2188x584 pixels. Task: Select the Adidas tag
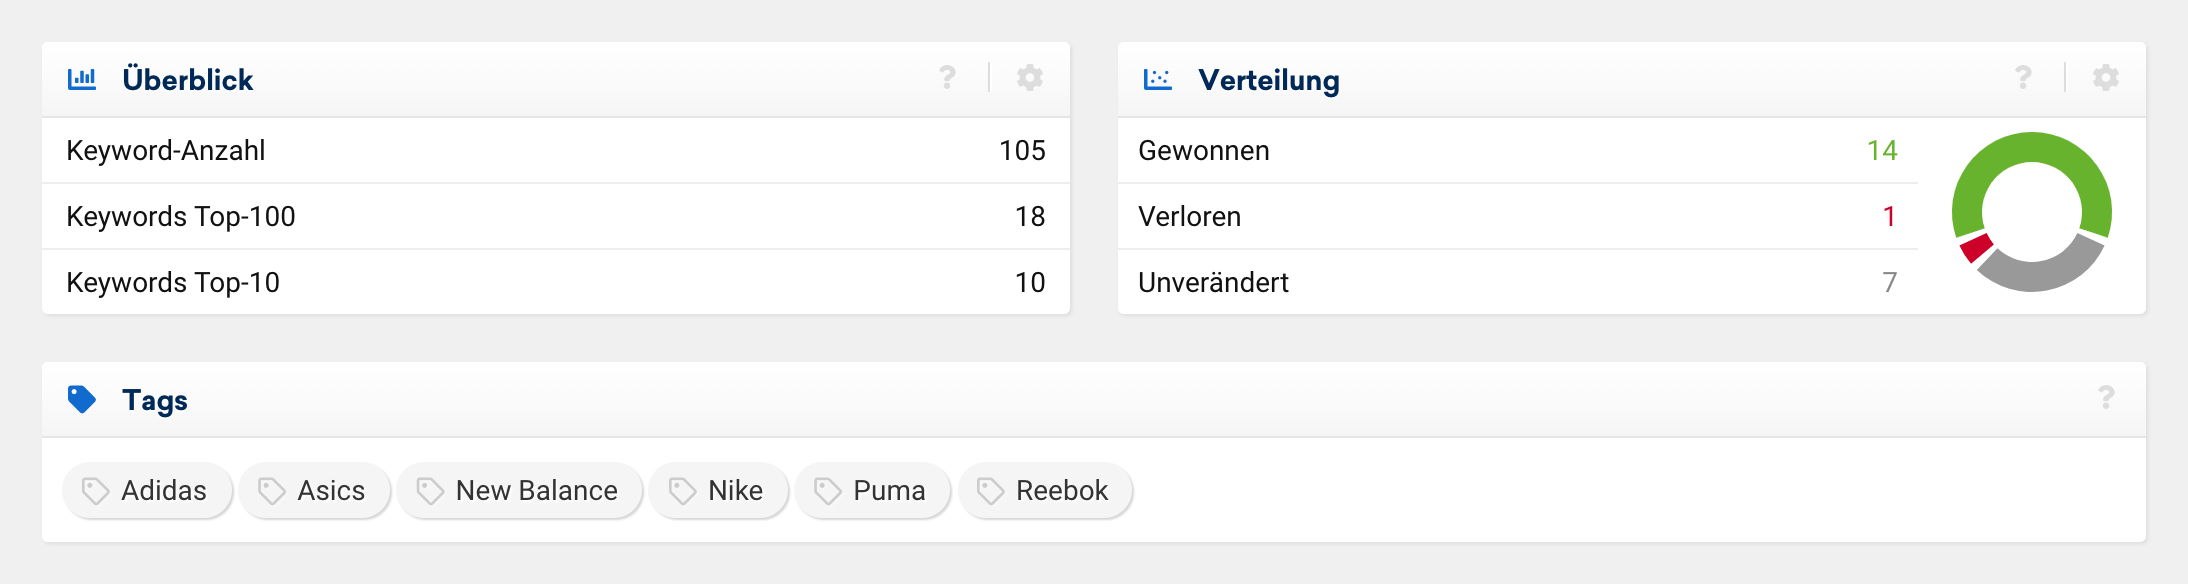tap(147, 491)
